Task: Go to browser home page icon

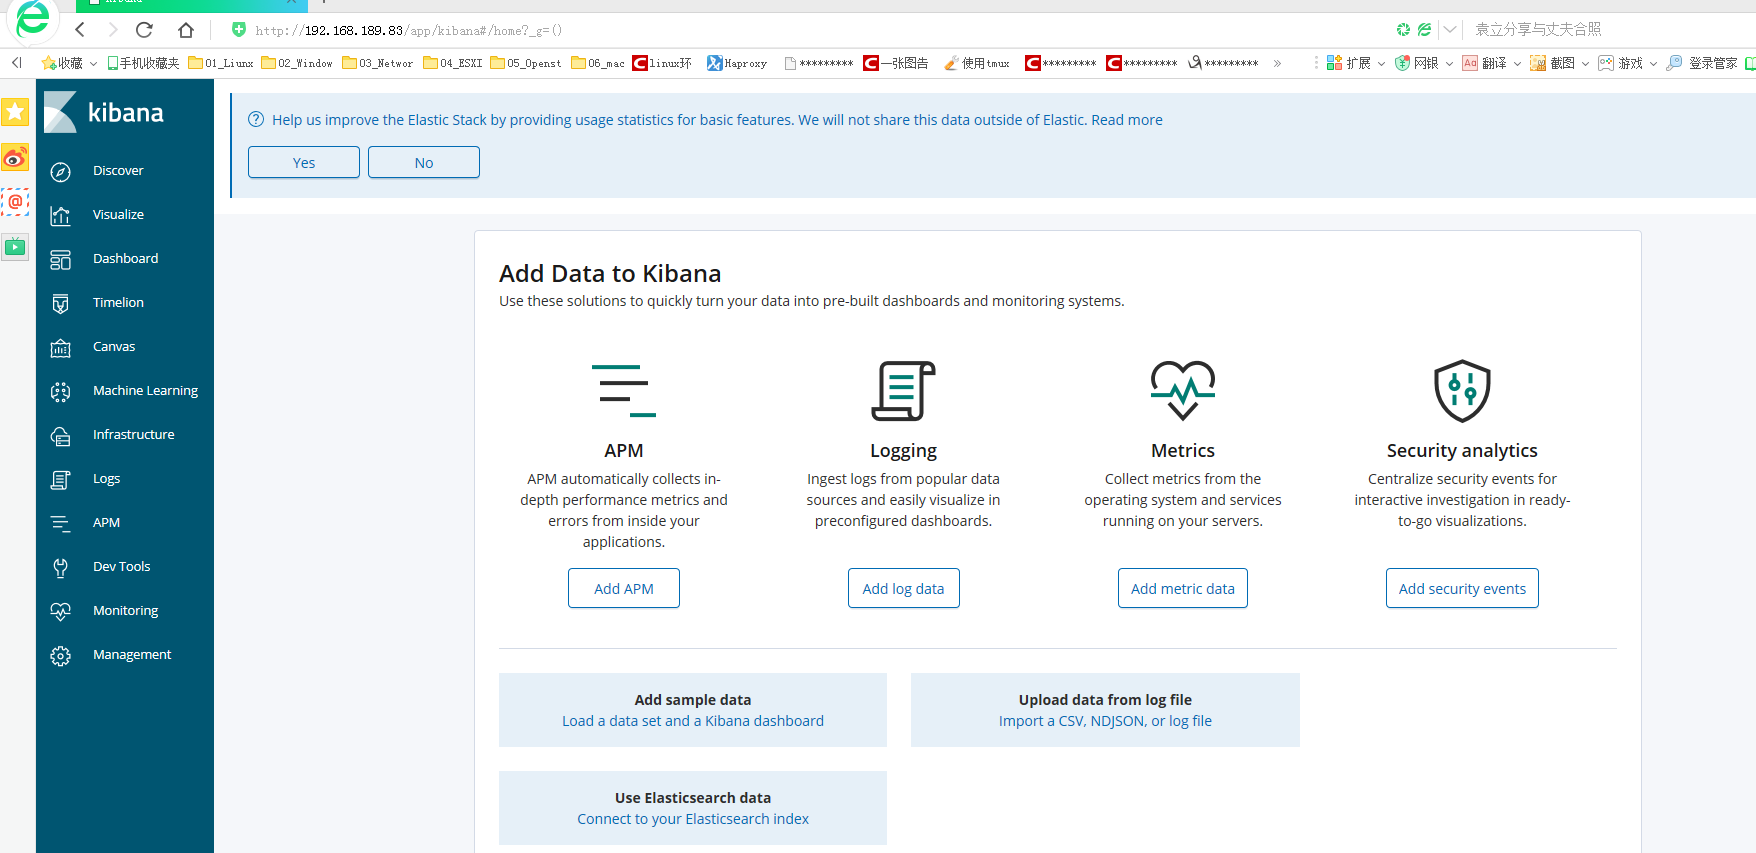Action: 186,30
